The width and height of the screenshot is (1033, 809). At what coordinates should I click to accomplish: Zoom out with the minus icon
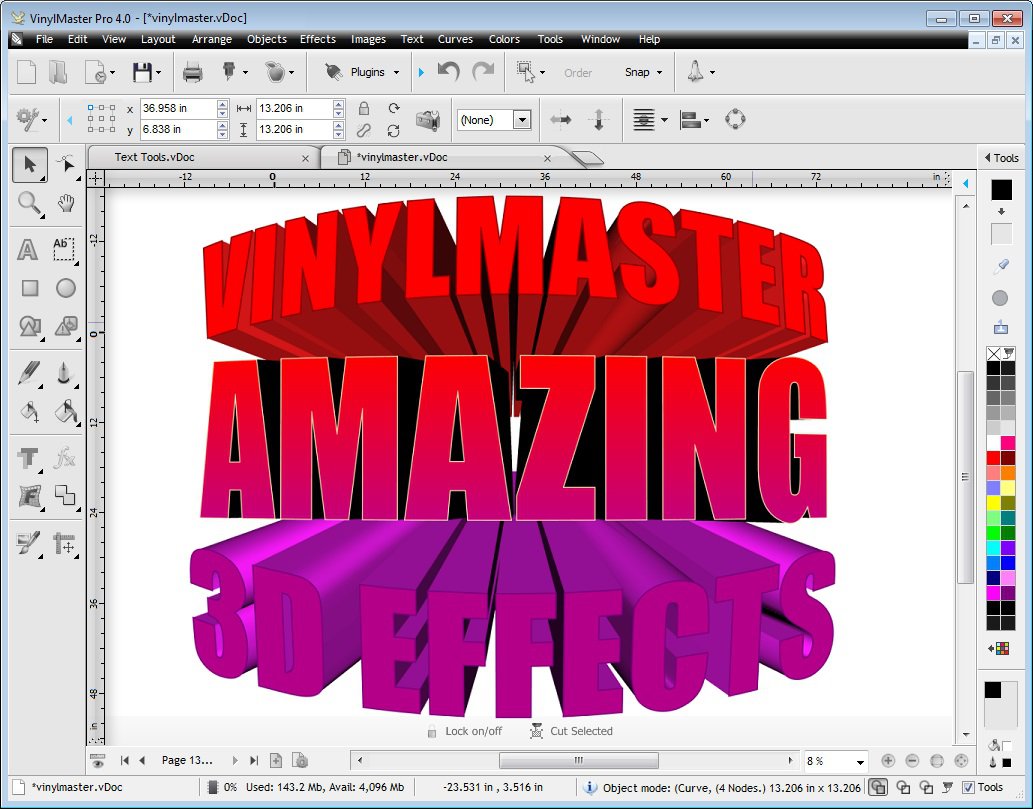[912, 761]
